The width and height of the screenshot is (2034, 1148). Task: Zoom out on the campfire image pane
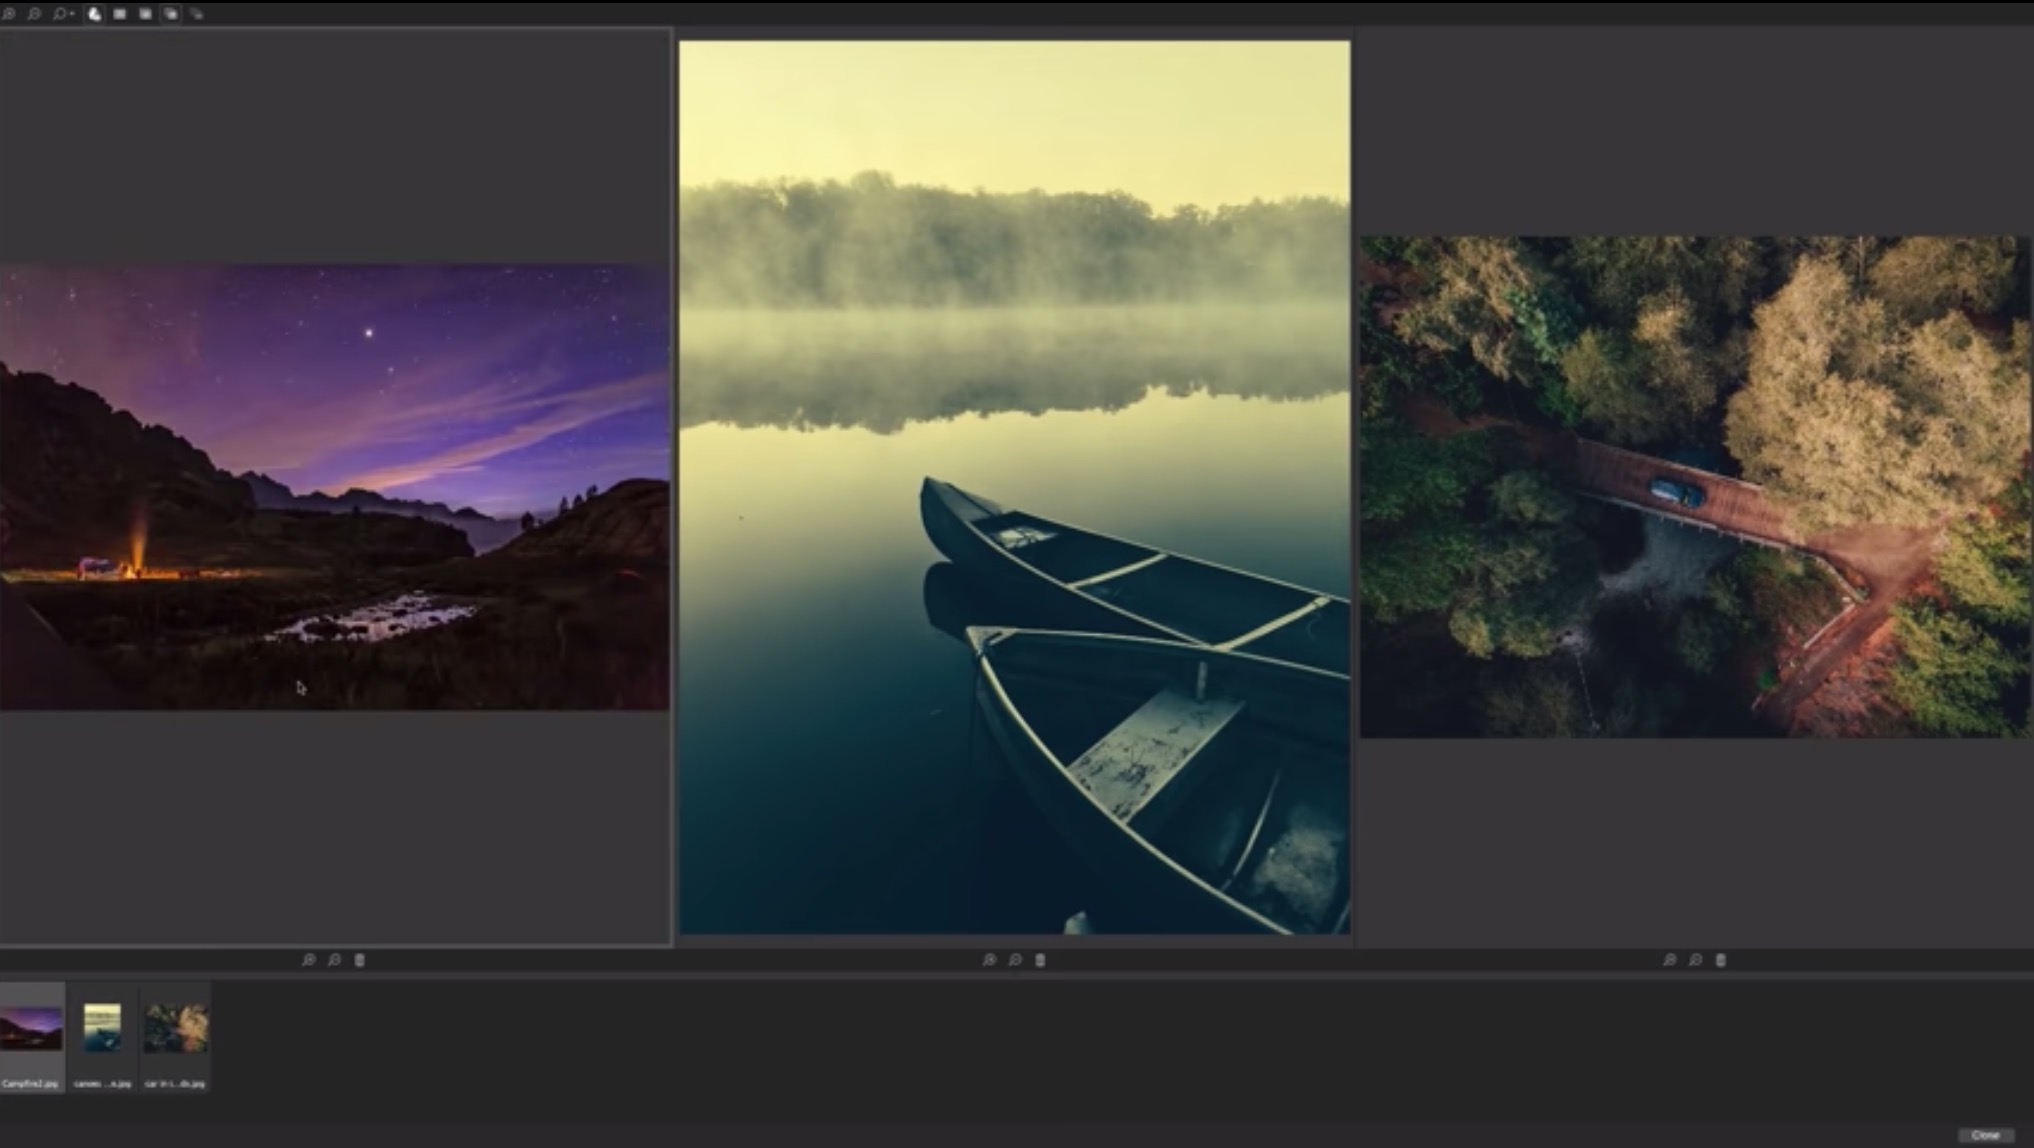[334, 960]
